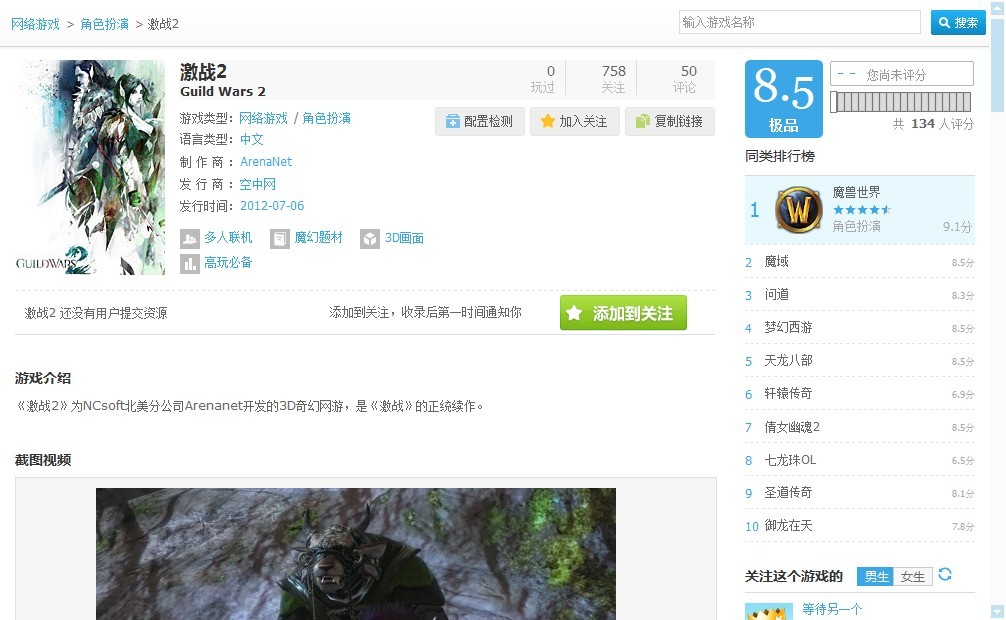
Task: Click the 等待另一个 user avatar
Action: (x=769, y=612)
